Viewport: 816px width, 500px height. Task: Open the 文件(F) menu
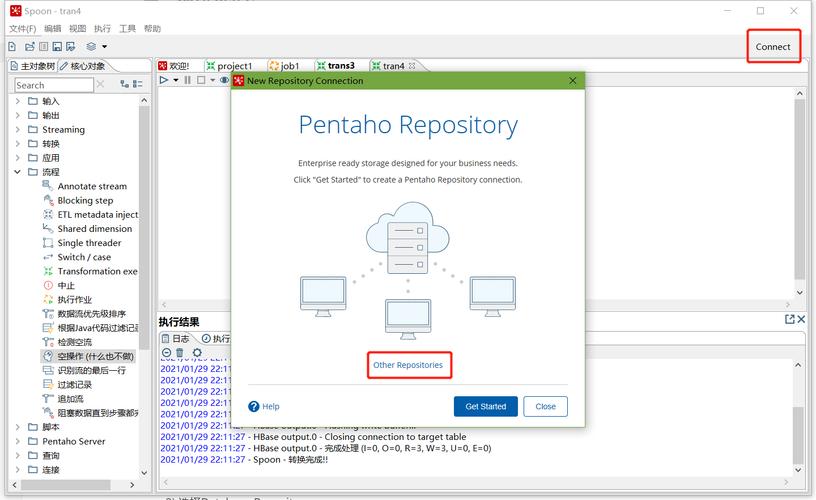pos(22,28)
